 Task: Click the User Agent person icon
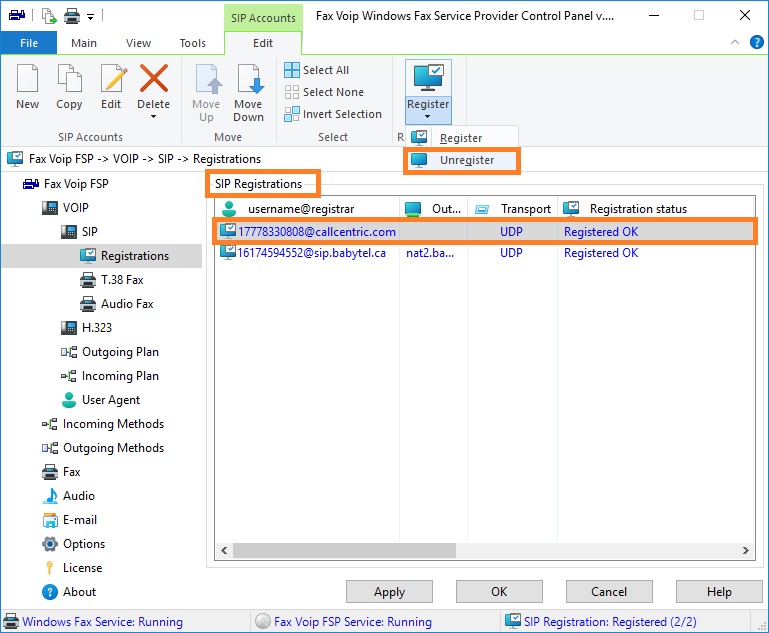point(69,400)
